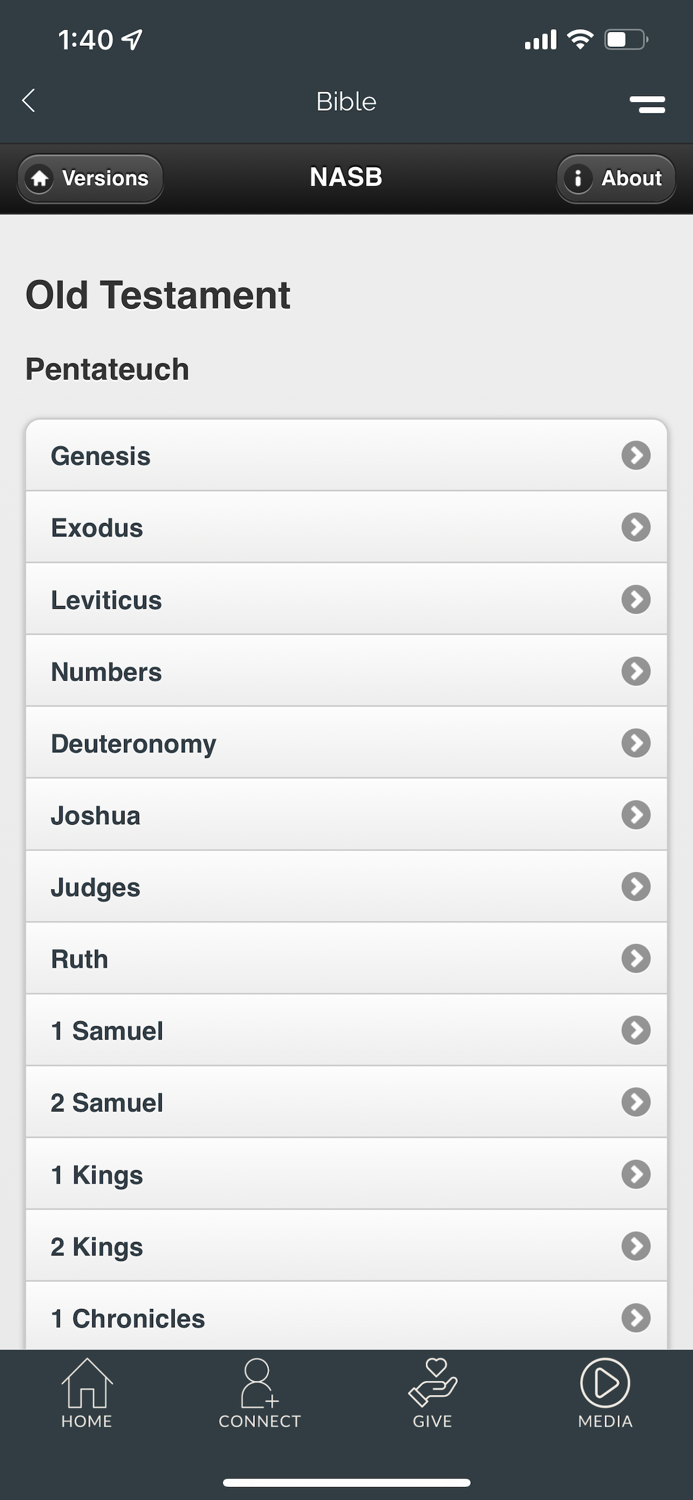Screen dimensions: 693x1500
Task: Open the Numbers book
Action: point(346,671)
